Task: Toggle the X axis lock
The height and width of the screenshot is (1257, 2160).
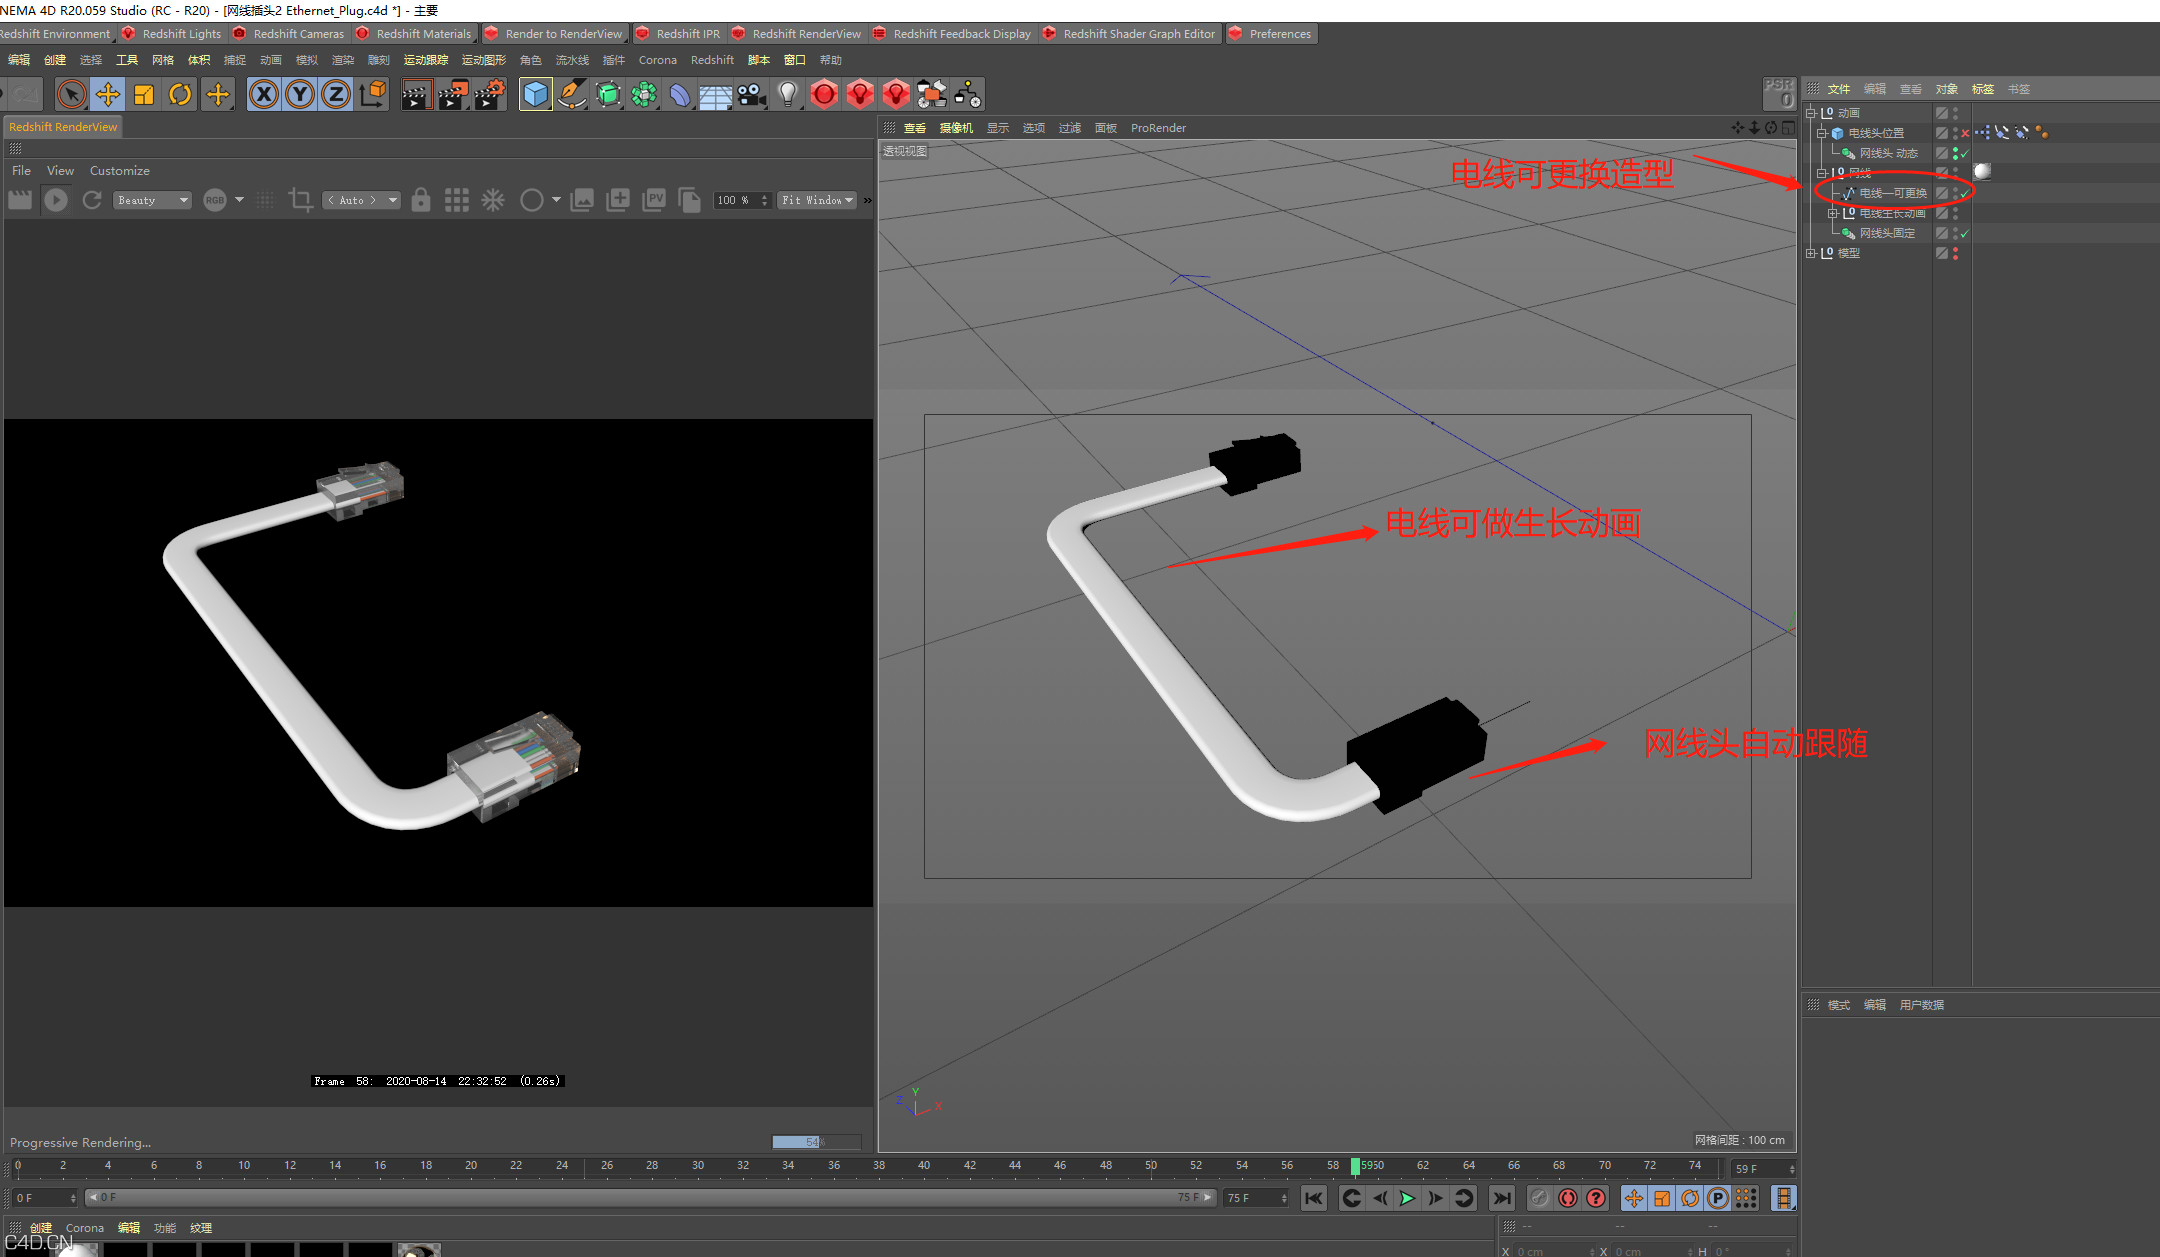Action: click(x=264, y=95)
